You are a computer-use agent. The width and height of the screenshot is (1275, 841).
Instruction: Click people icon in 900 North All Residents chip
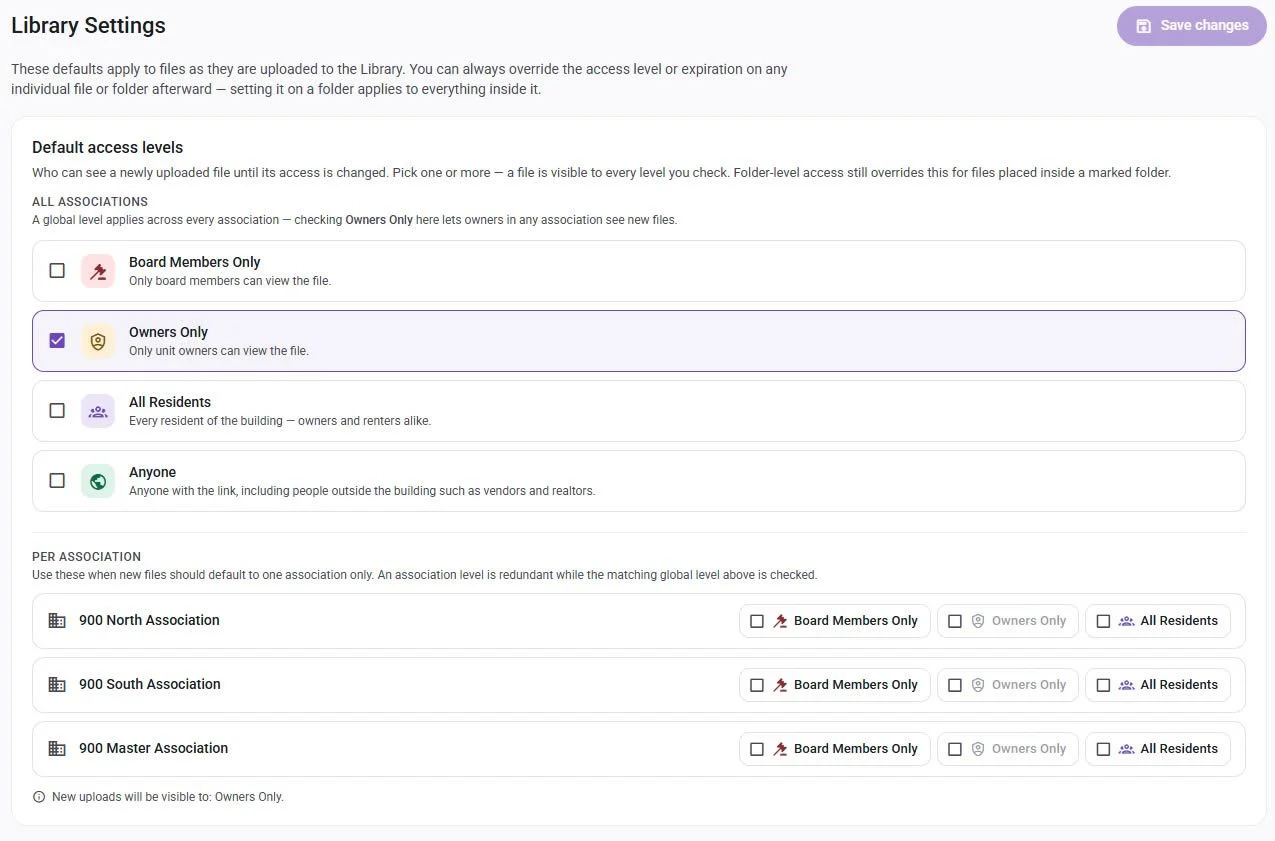pyautogui.click(x=1126, y=621)
